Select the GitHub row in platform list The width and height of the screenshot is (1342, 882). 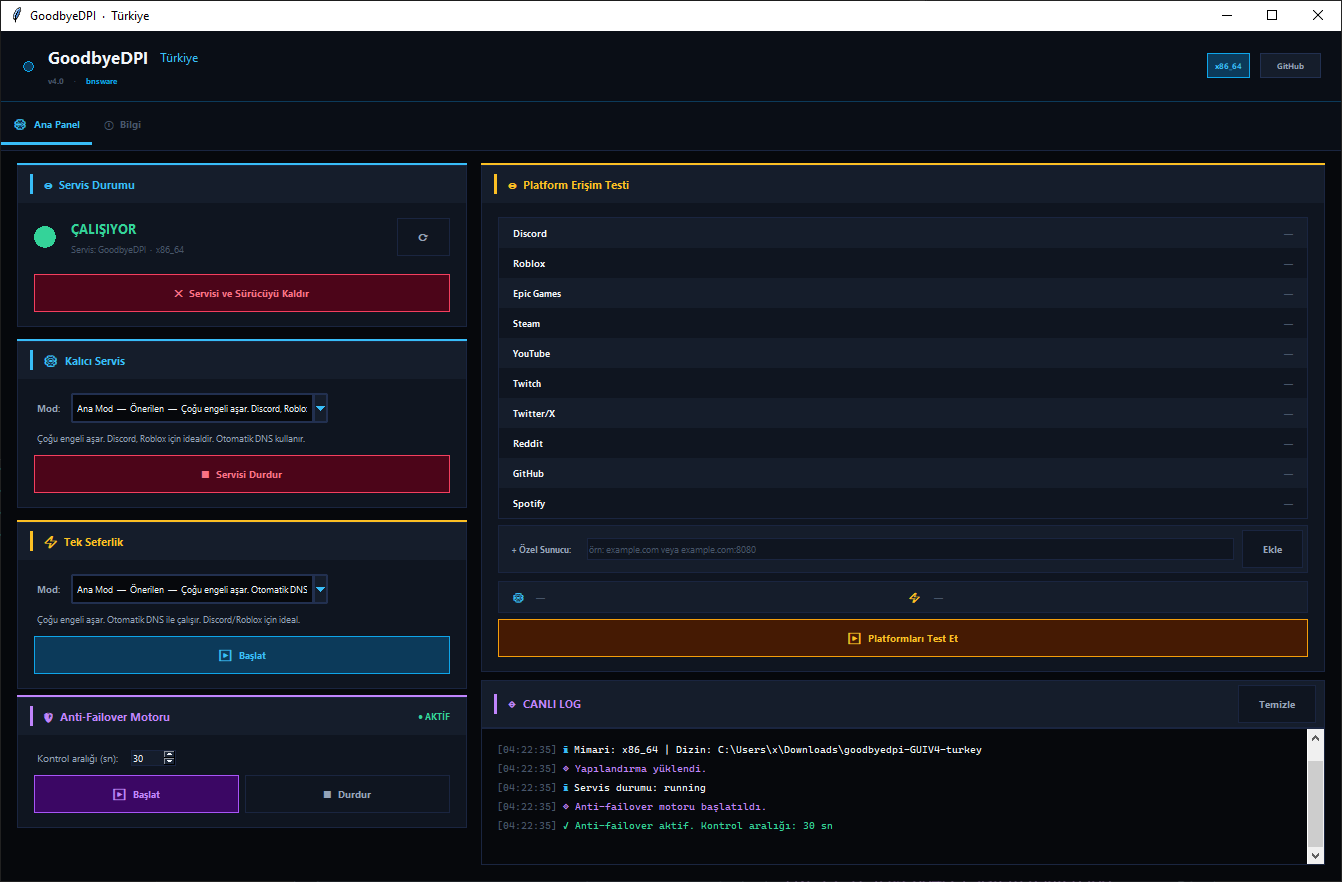903,473
